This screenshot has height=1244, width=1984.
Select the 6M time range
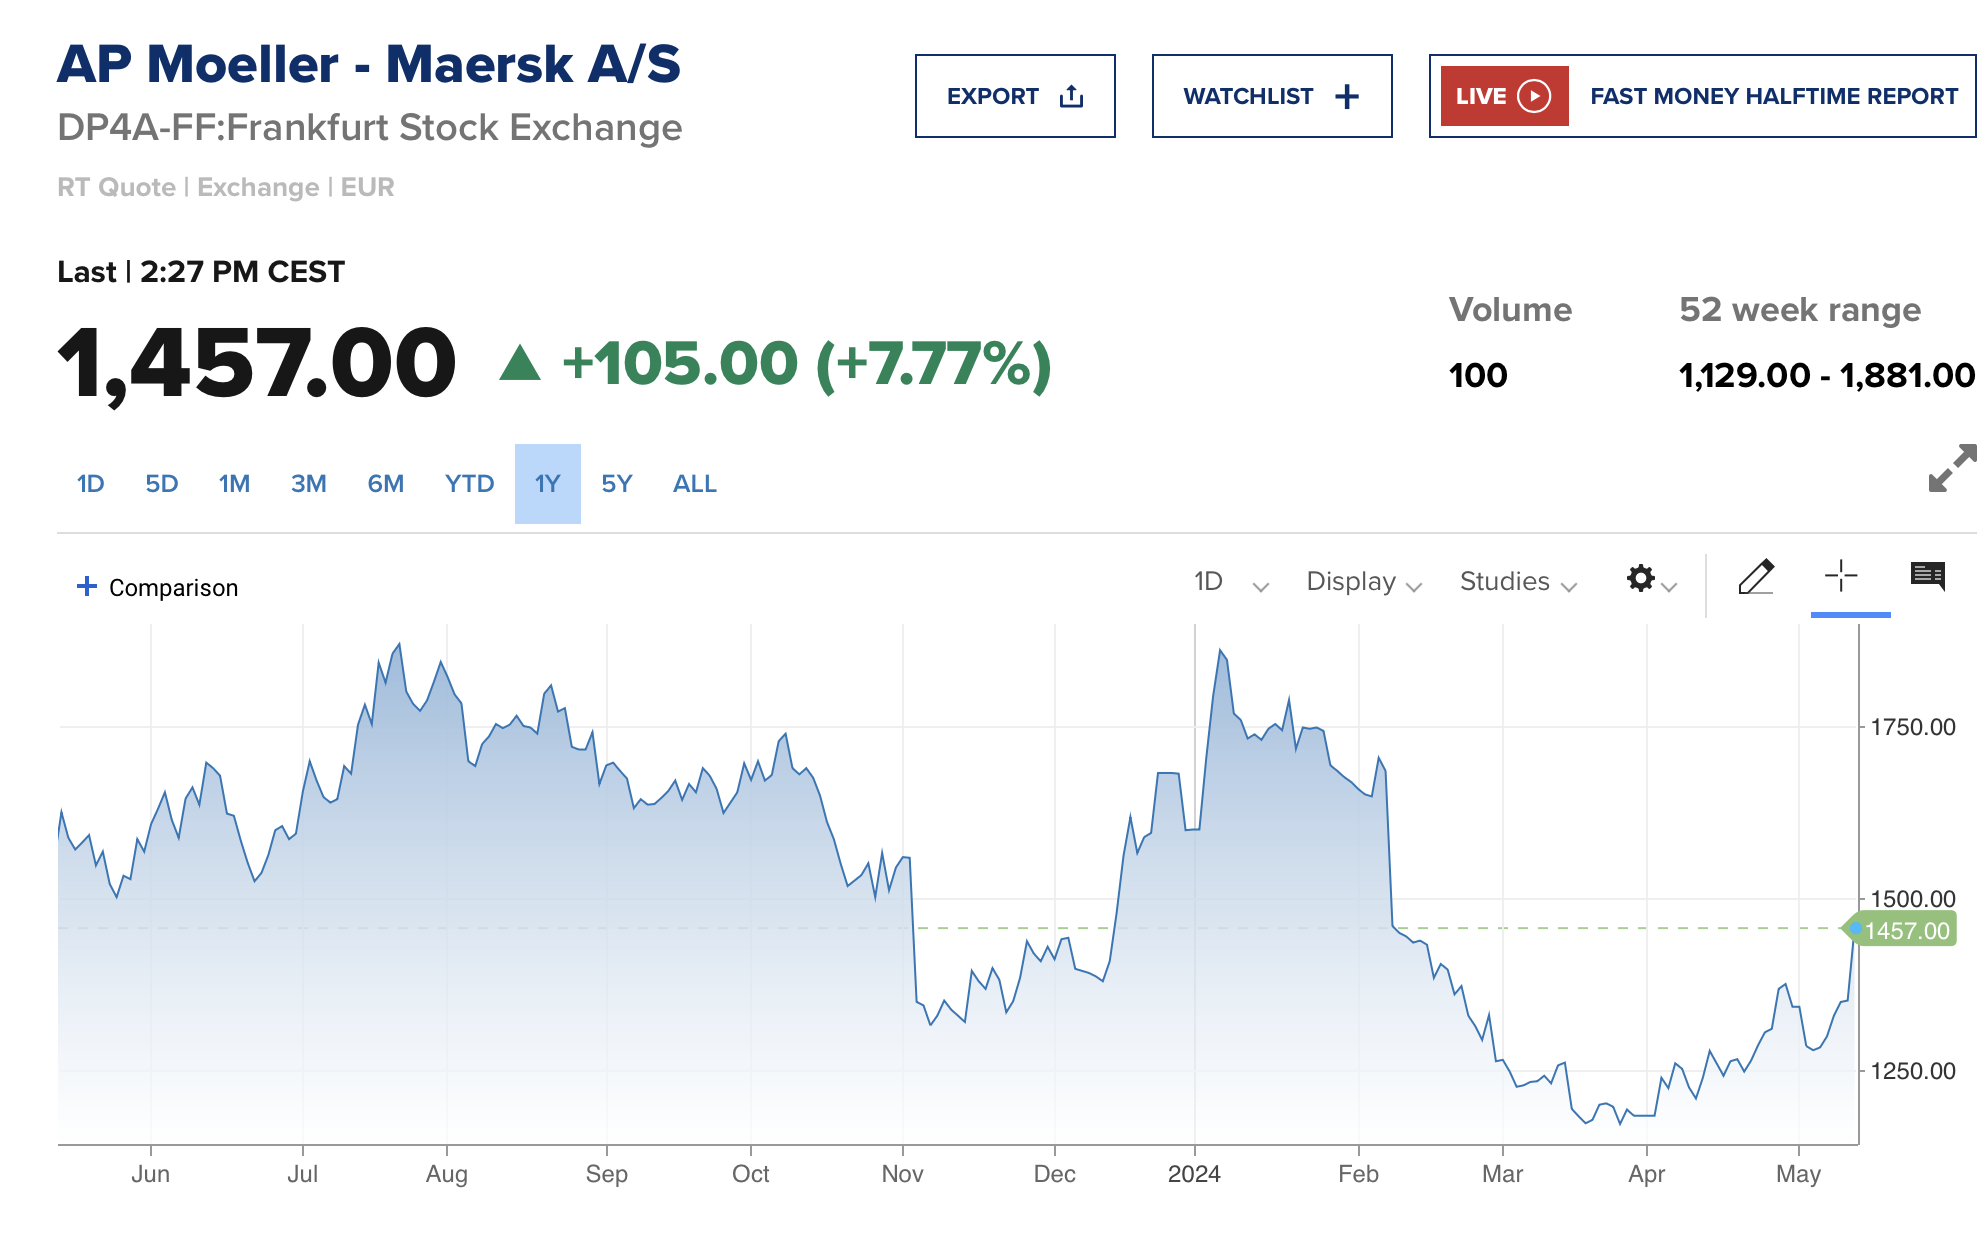(385, 484)
